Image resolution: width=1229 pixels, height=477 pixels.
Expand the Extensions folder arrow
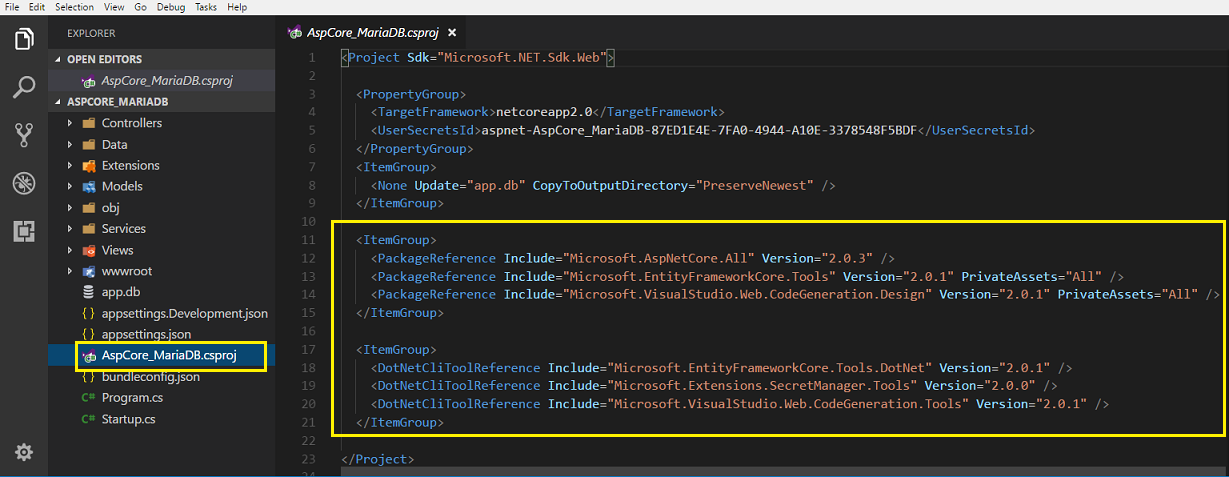[69, 165]
